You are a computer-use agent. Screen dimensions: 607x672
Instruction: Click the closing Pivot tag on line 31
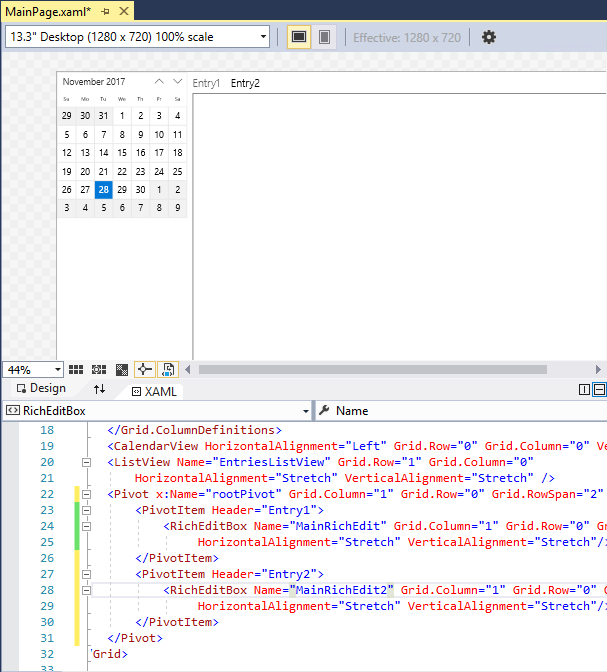[x=135, y=638]
